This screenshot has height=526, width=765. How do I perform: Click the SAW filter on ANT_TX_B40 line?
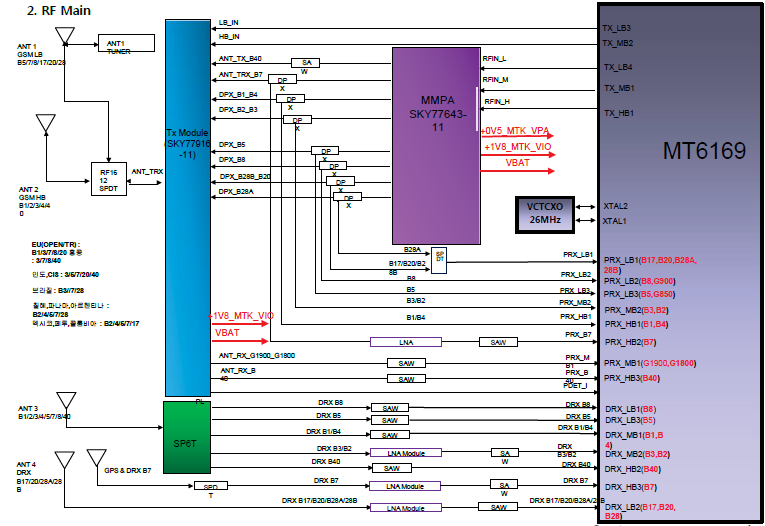coord(305,62)
